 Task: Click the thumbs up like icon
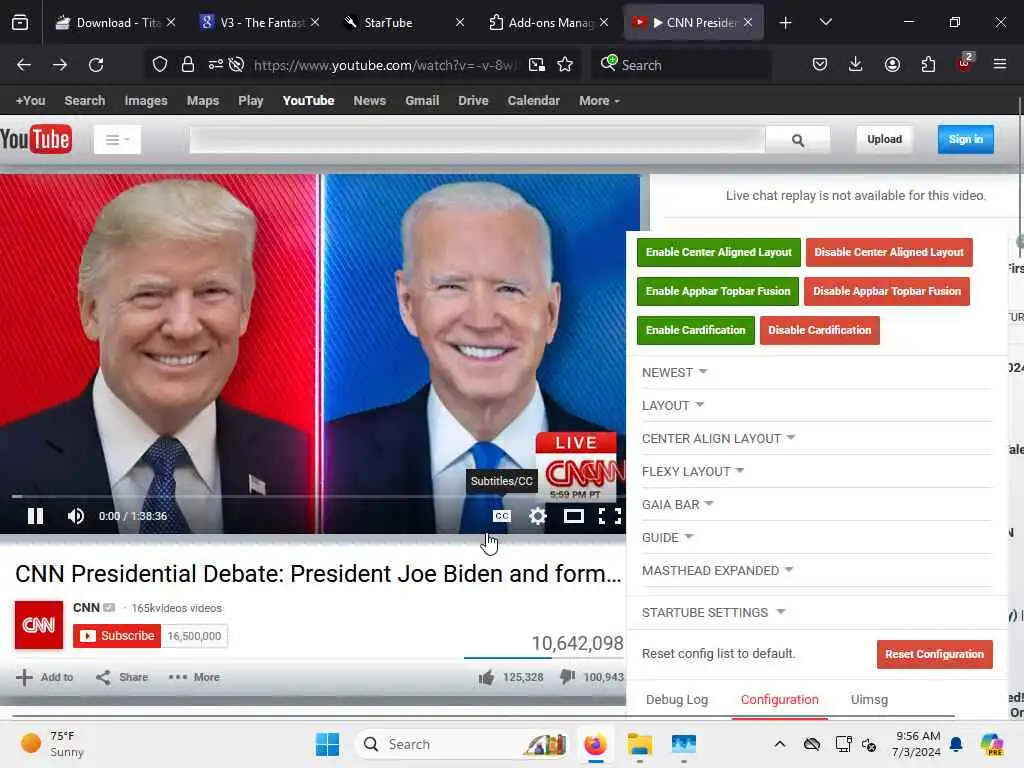point(486,677)
